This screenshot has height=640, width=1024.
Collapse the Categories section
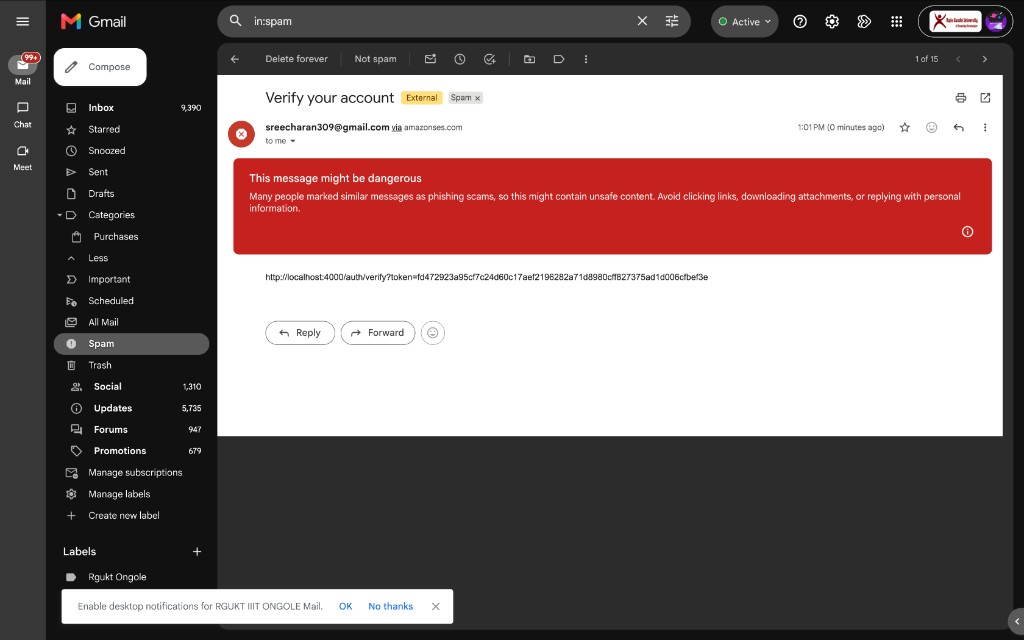[x=59, y=215]
